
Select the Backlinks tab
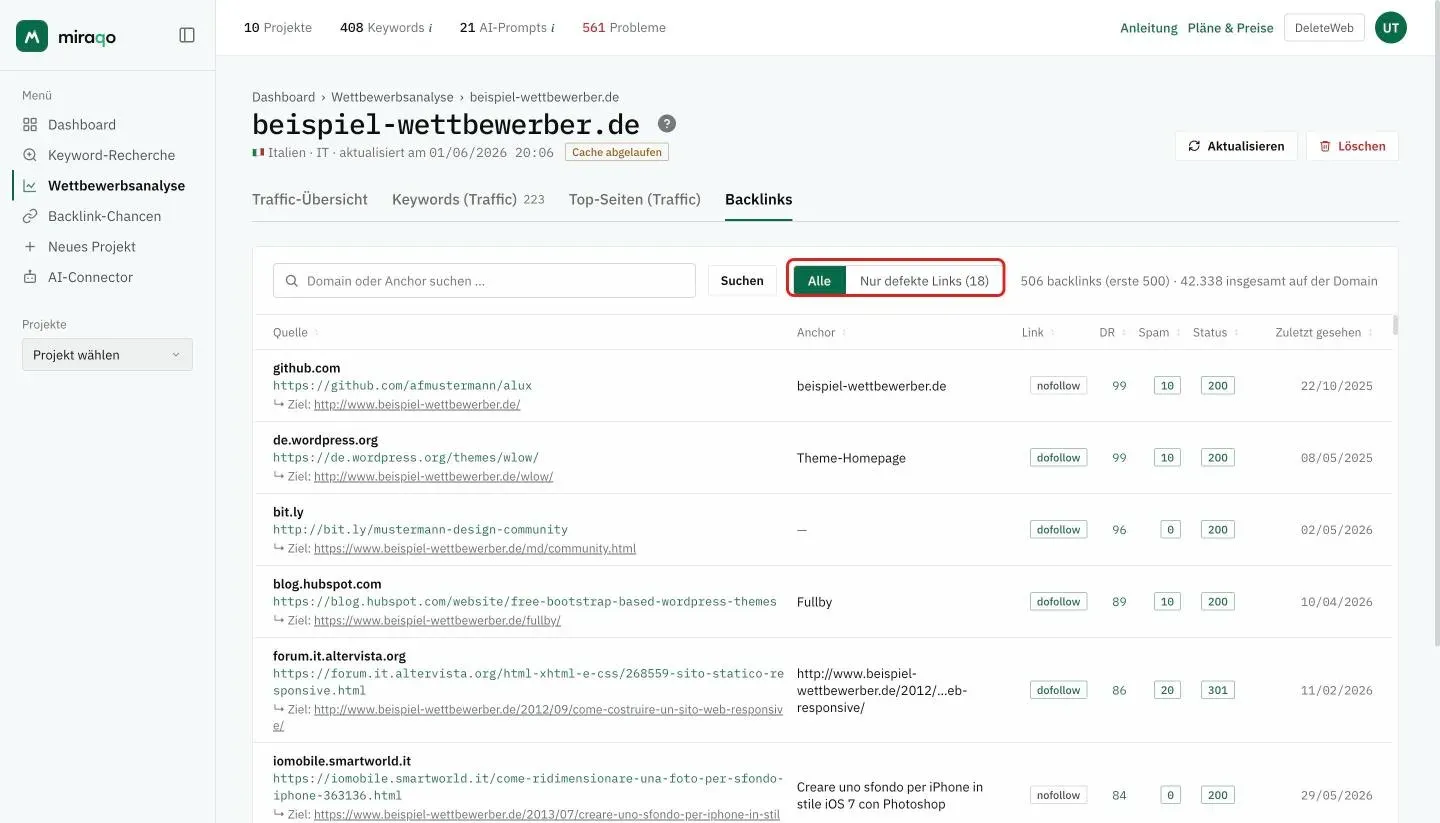(759, 200)
